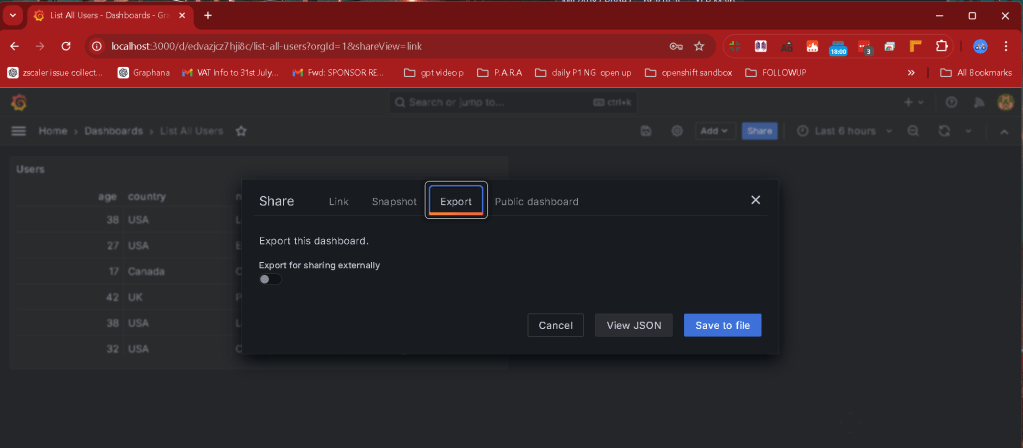Open the yellow ruler extension
The image size is (1023, 448).
915,46
